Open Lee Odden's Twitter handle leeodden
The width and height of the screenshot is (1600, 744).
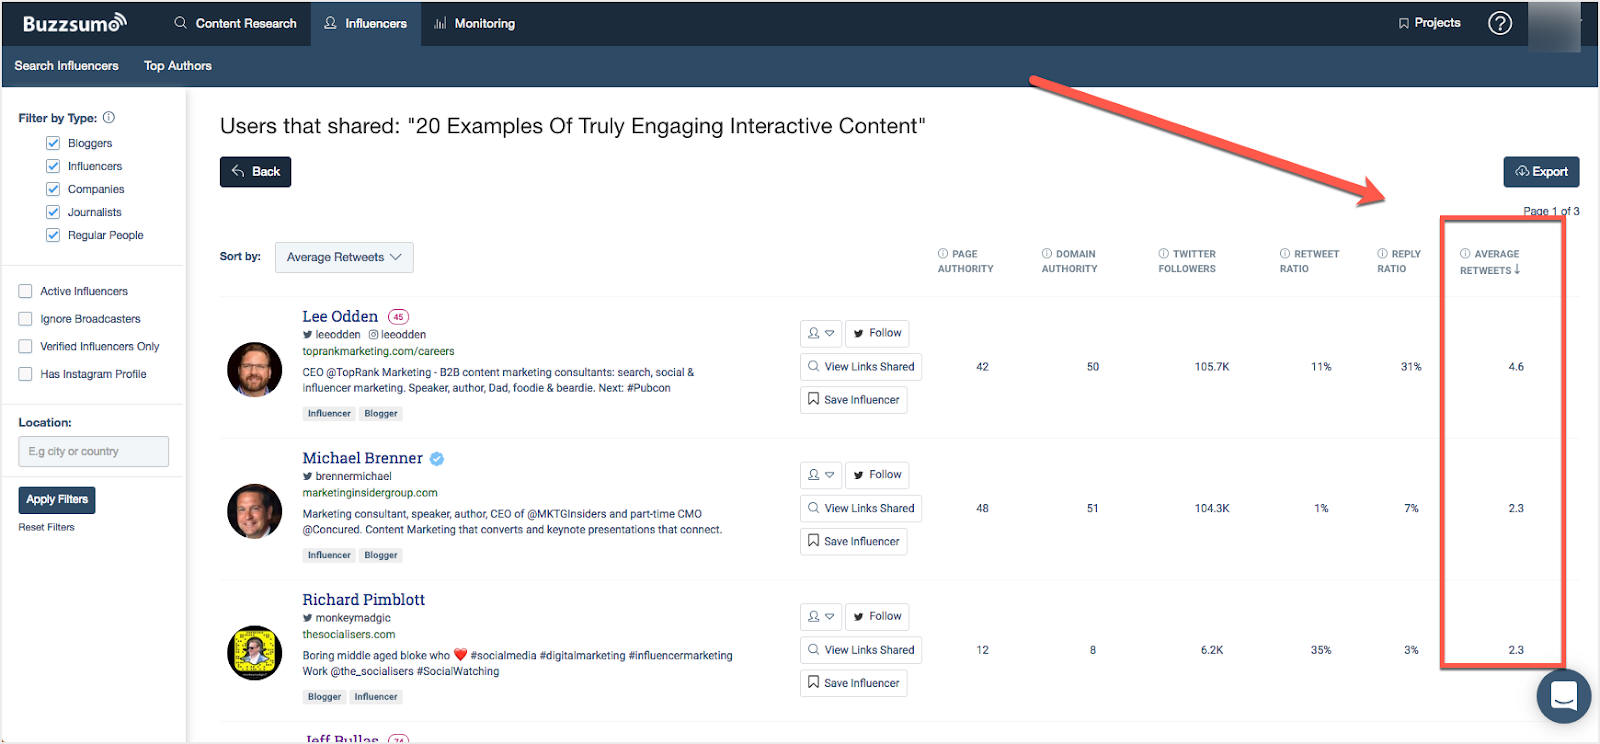[x=331, y=335]
